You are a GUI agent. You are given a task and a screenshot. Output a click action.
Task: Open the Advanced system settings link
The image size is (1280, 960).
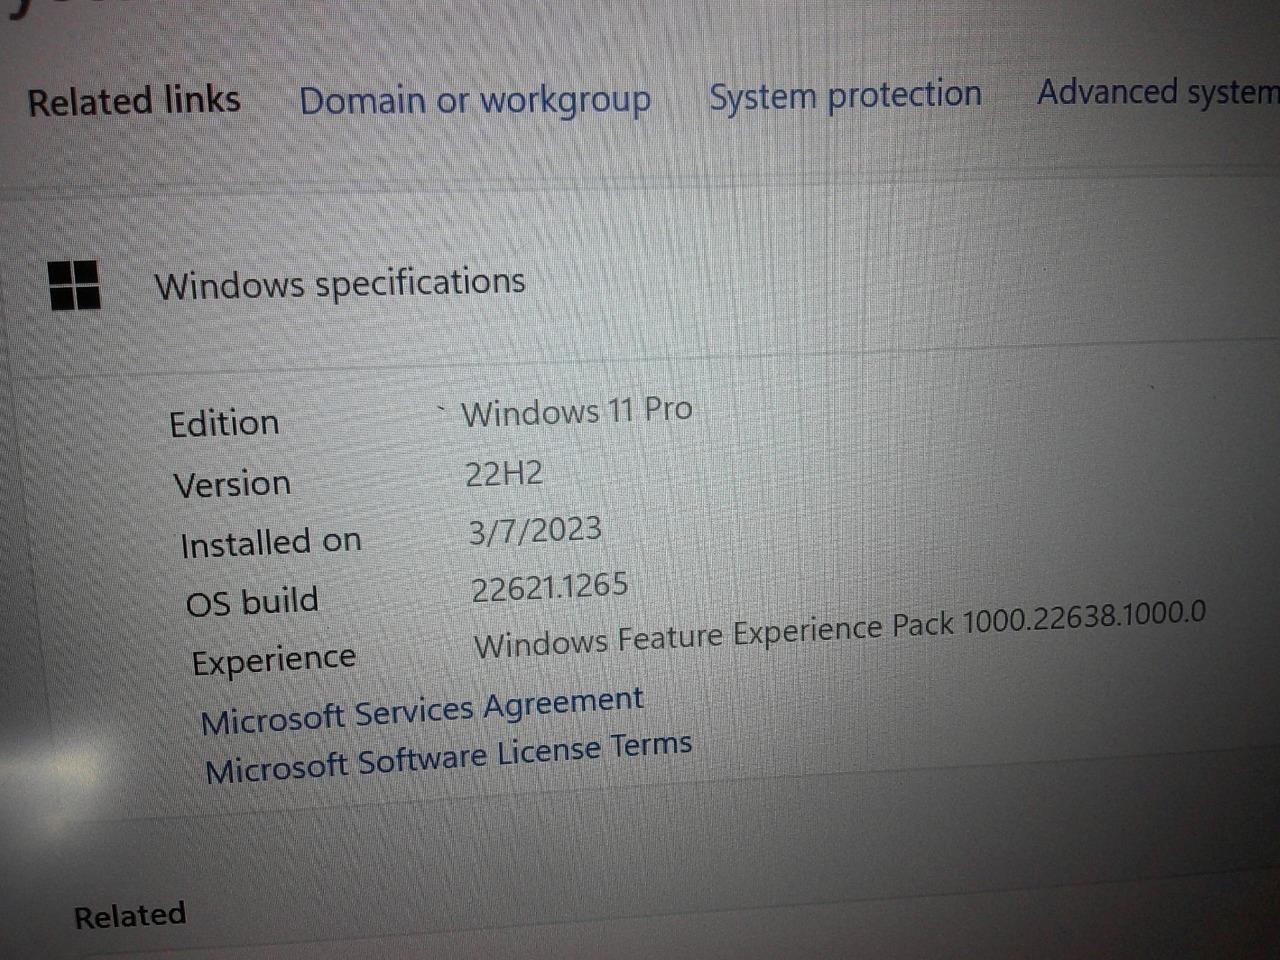[1158, 91]
